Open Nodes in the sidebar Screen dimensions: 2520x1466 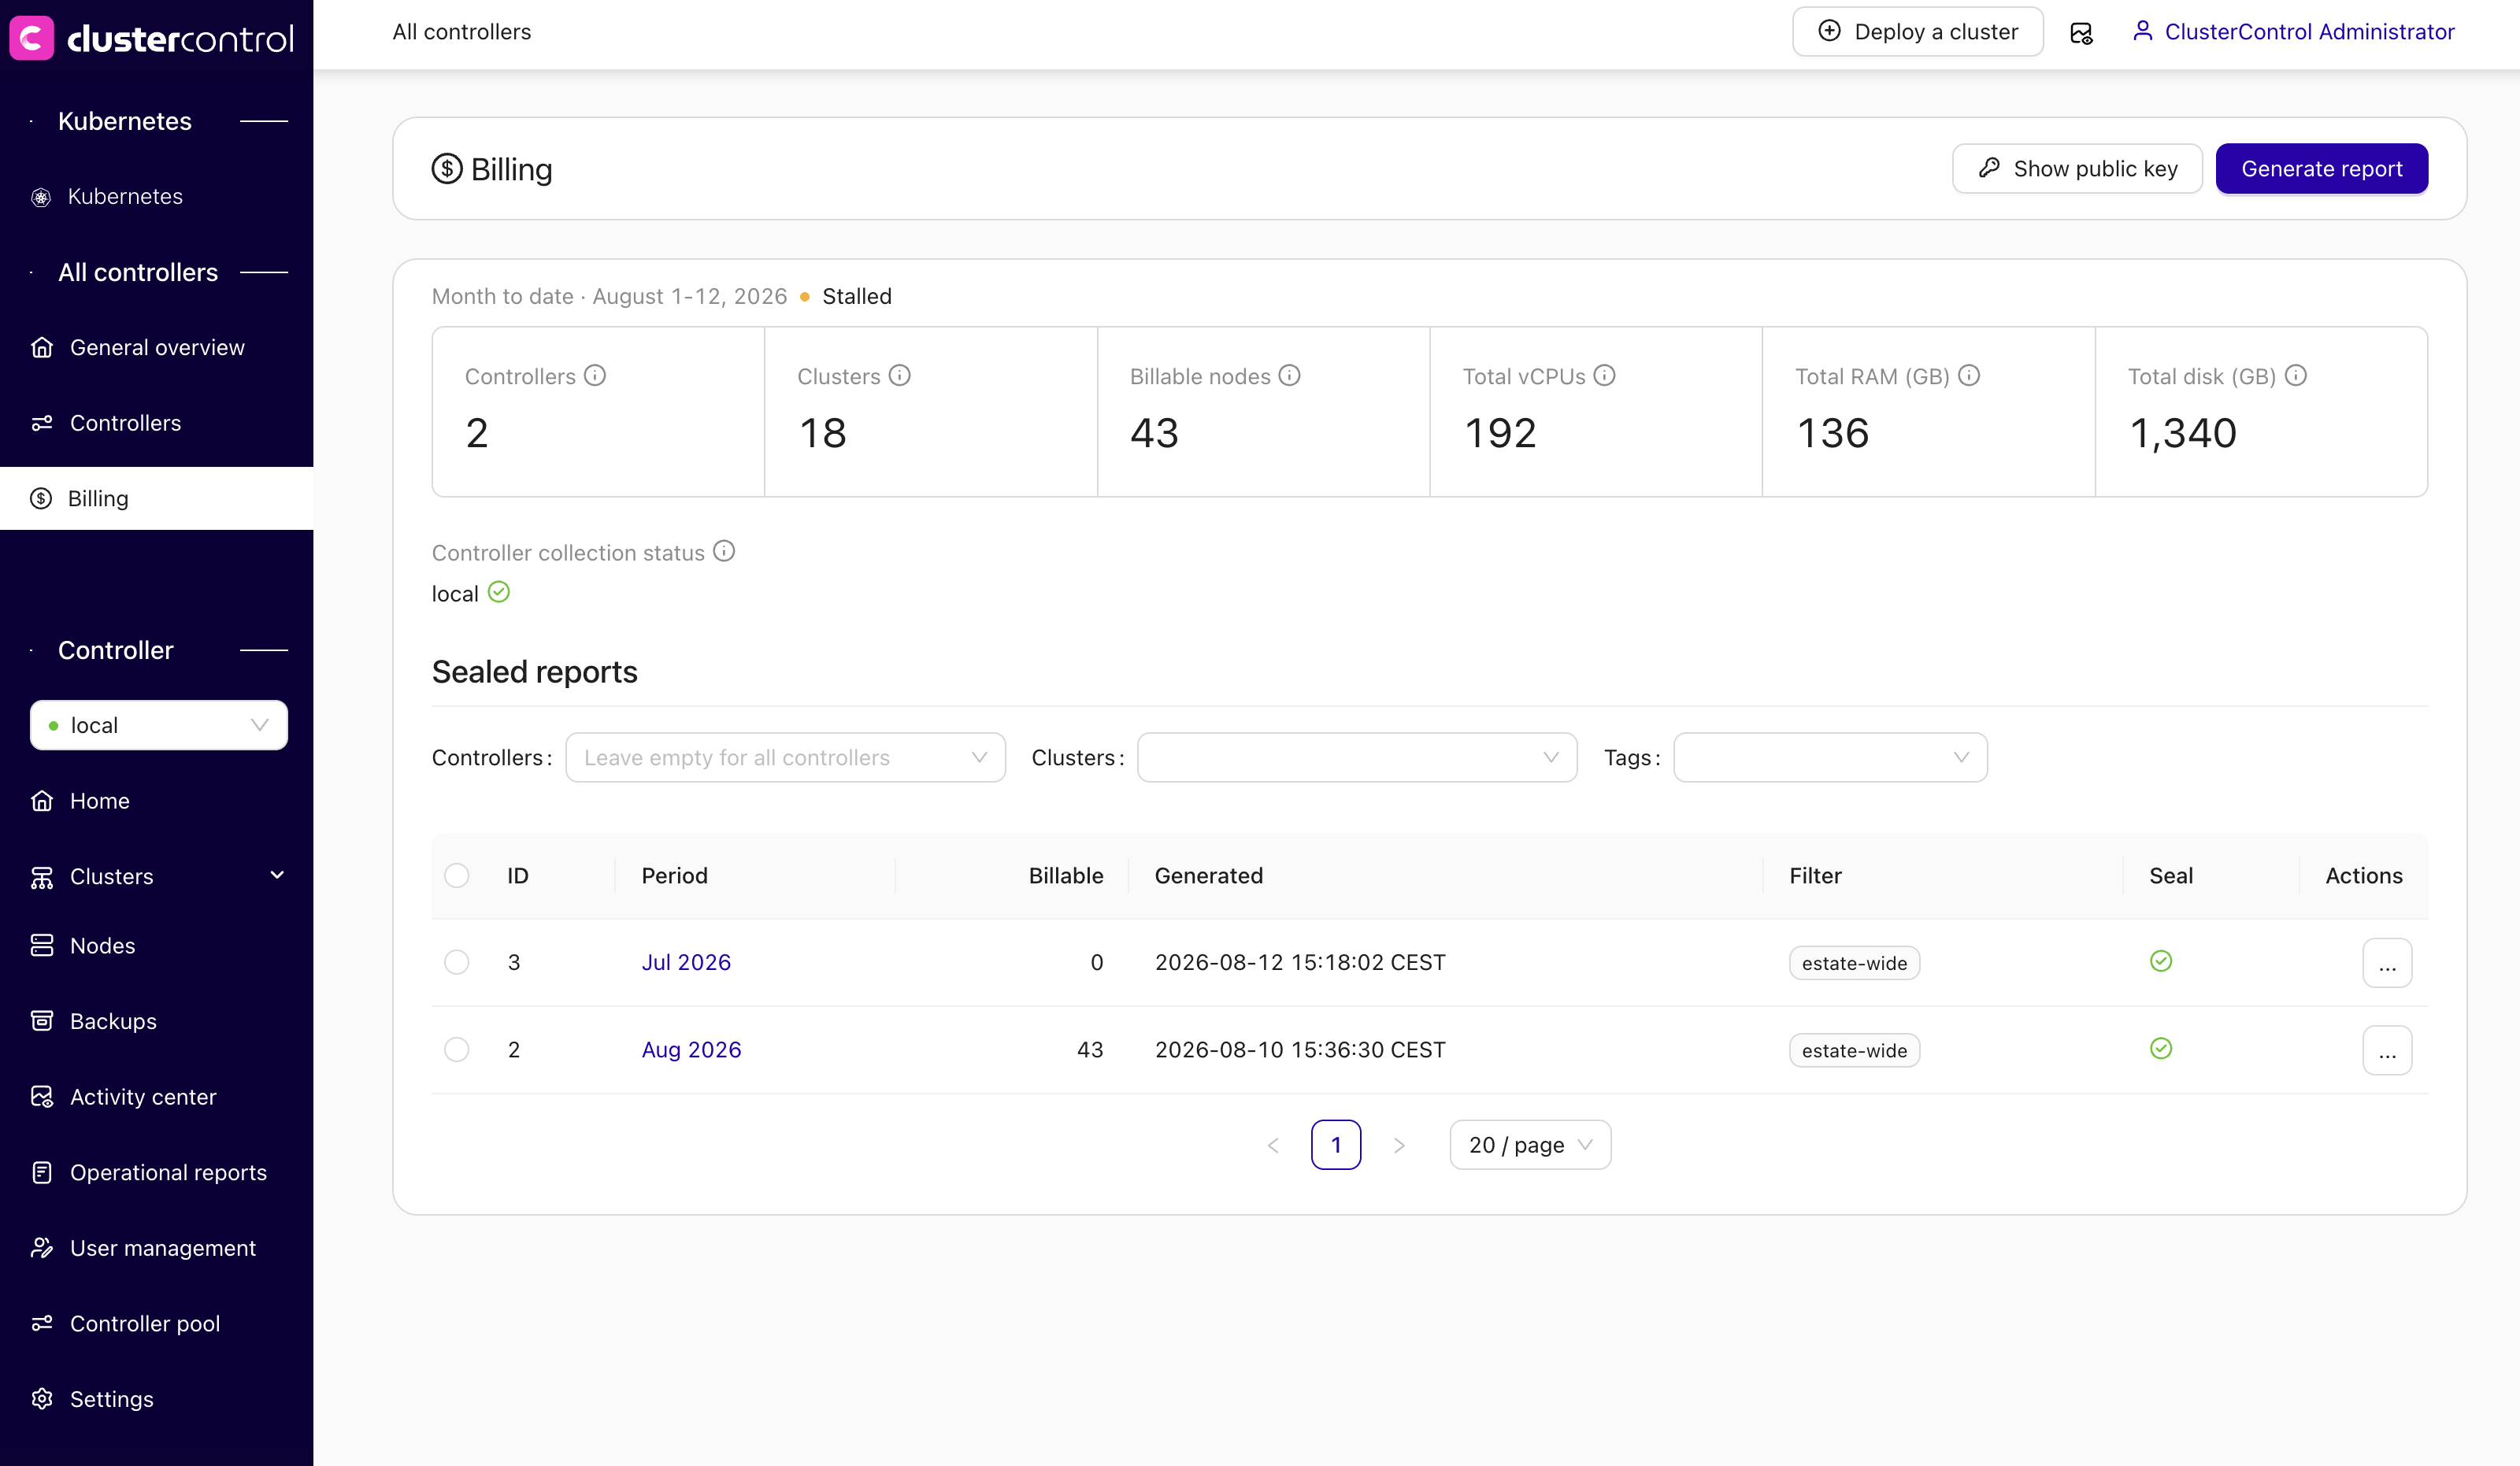tap(156, 946)
